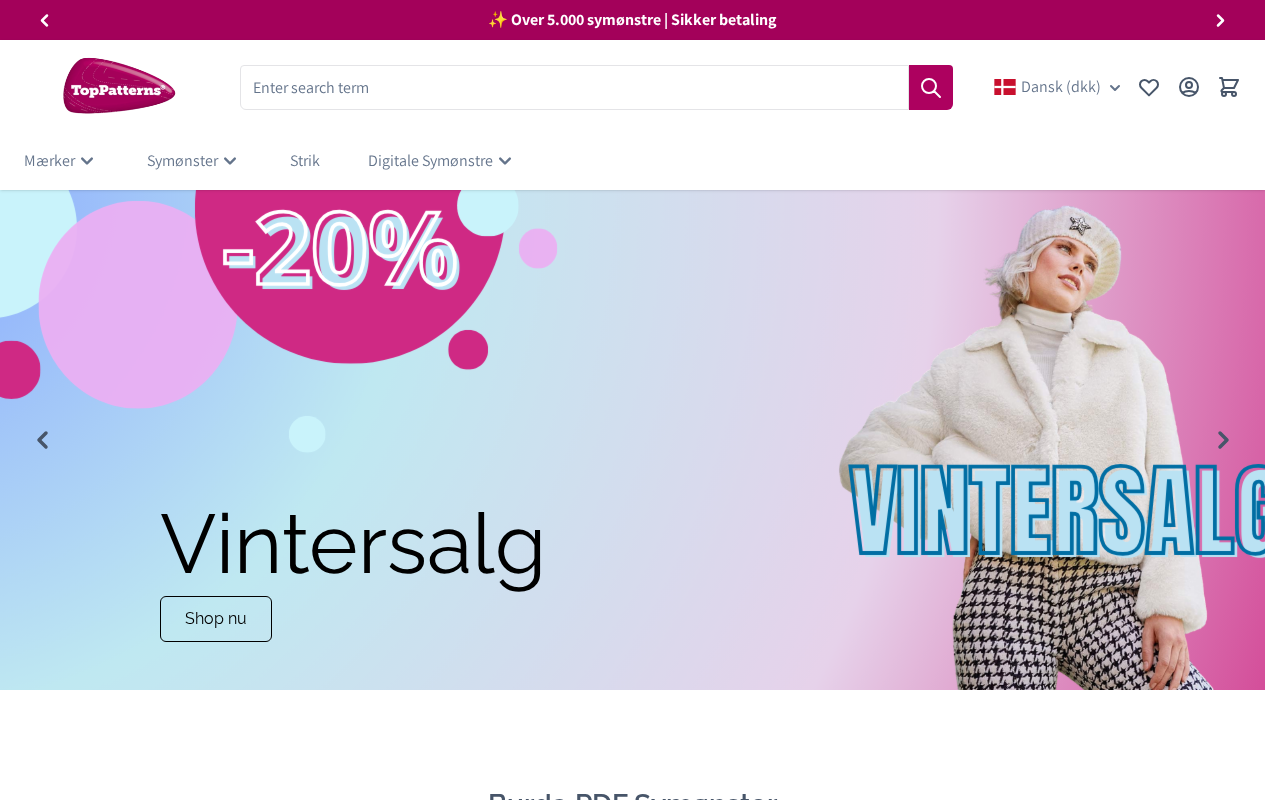Expand the Digitale Symønstre menu
This screenshot has width=1280, height=800.
point(440,161)
